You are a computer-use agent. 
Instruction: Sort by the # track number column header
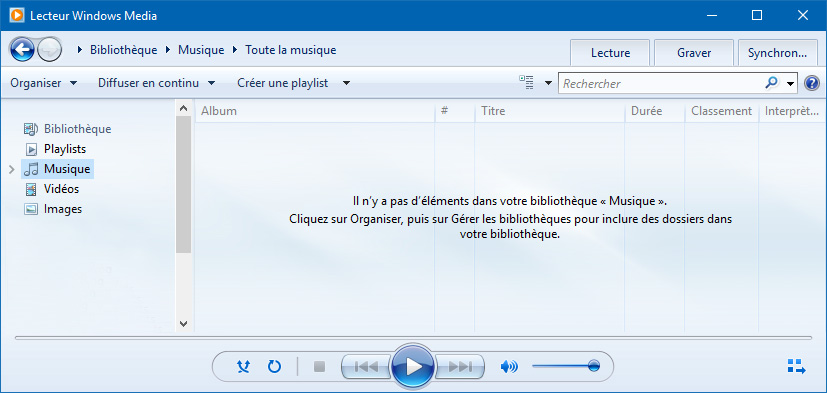click(x=455, y=111)
